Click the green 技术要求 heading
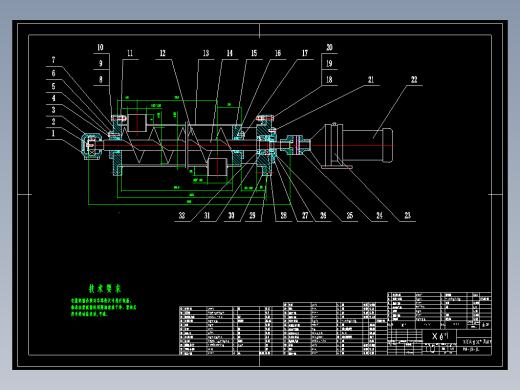Image resolution: width=520 pixels, height=390 pixels. point(105,289)
